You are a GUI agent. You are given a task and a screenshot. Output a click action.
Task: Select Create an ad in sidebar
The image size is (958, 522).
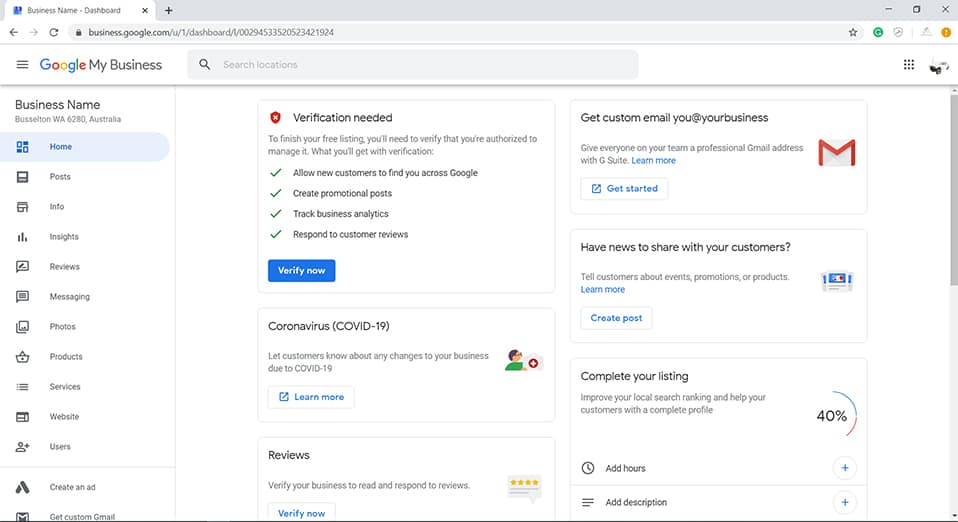[85, 487]
